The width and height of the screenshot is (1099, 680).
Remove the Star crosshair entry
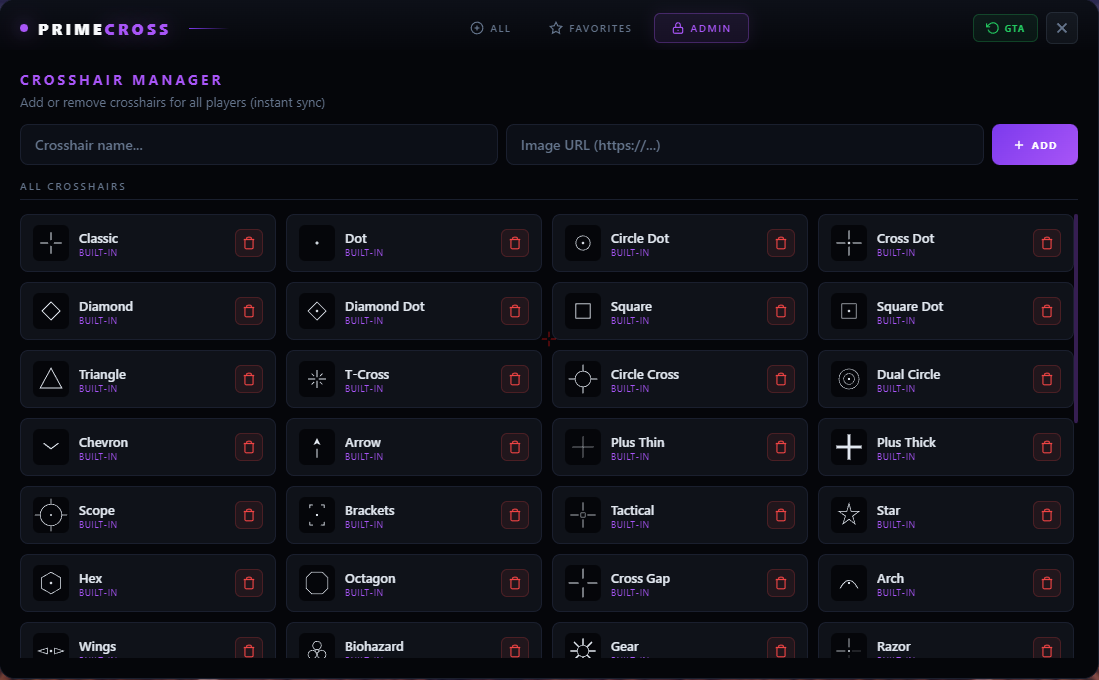click(x=1047, y=515)
